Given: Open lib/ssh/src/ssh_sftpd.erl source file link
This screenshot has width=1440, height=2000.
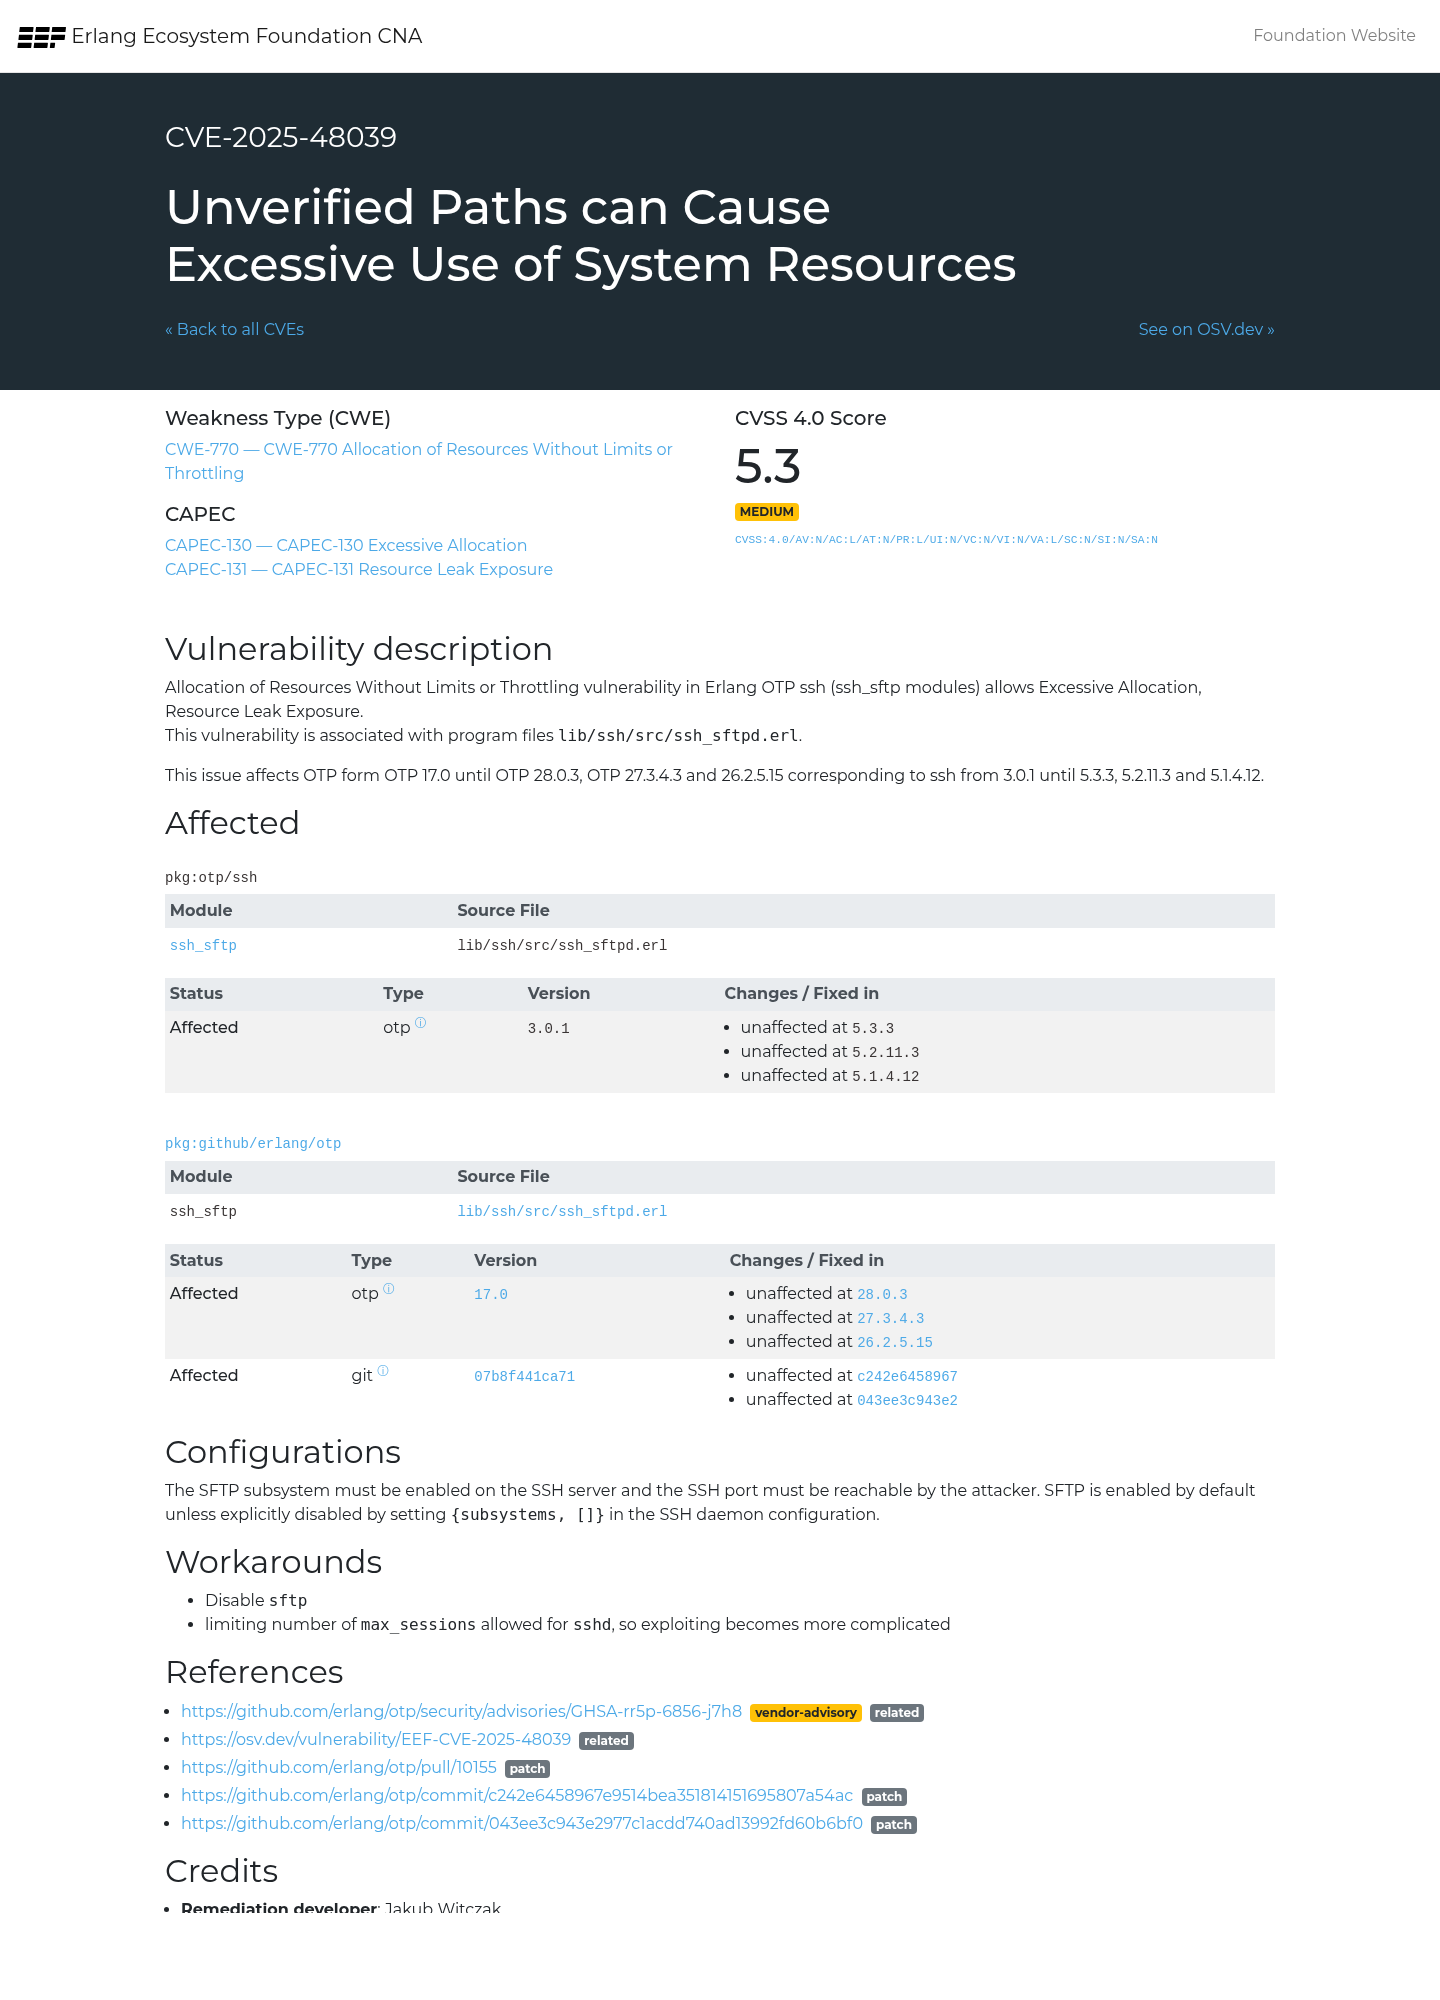Looking at the screenshot, I should 562,1211.
